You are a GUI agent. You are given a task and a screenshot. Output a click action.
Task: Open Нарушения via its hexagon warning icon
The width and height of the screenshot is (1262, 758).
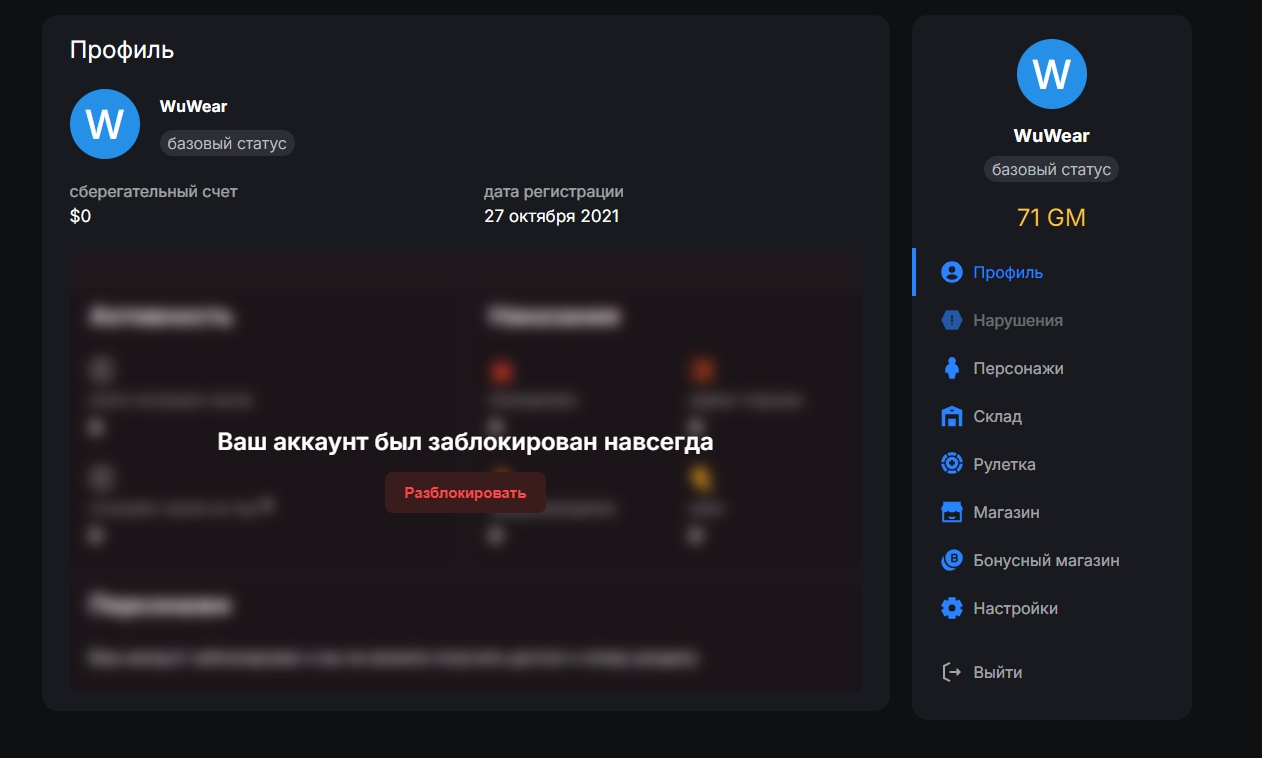(951, 320)
